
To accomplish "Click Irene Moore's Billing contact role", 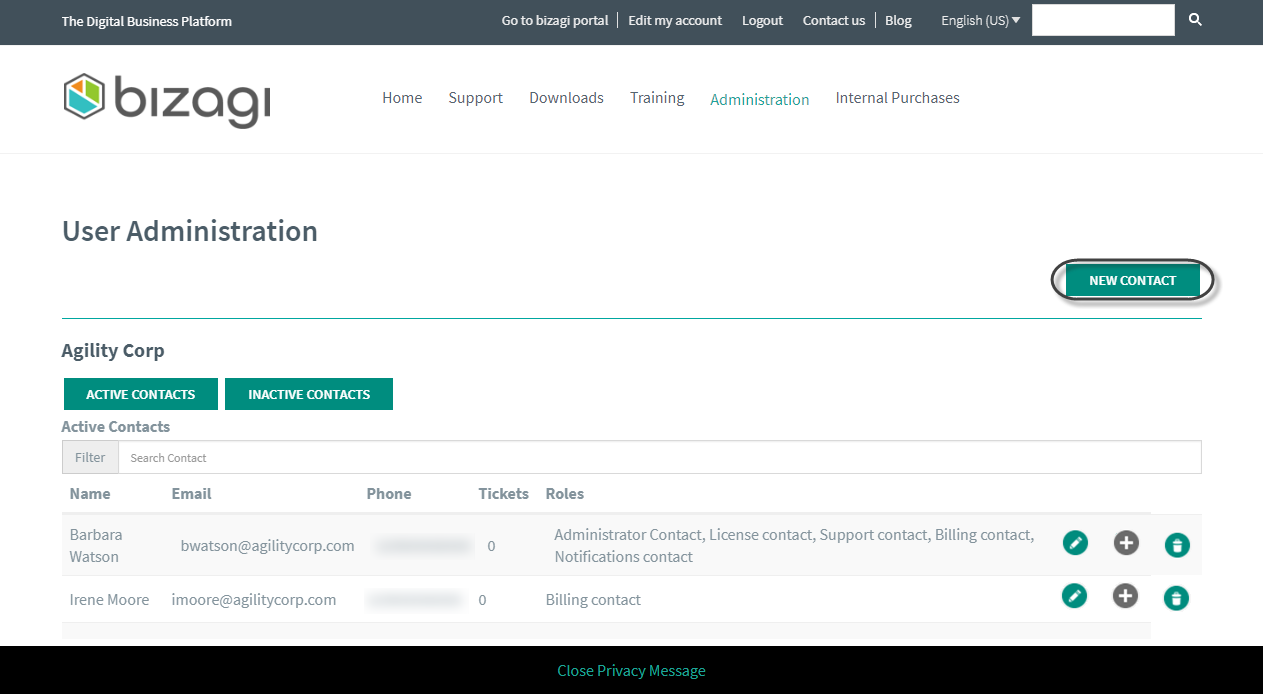I will point(593,600).
